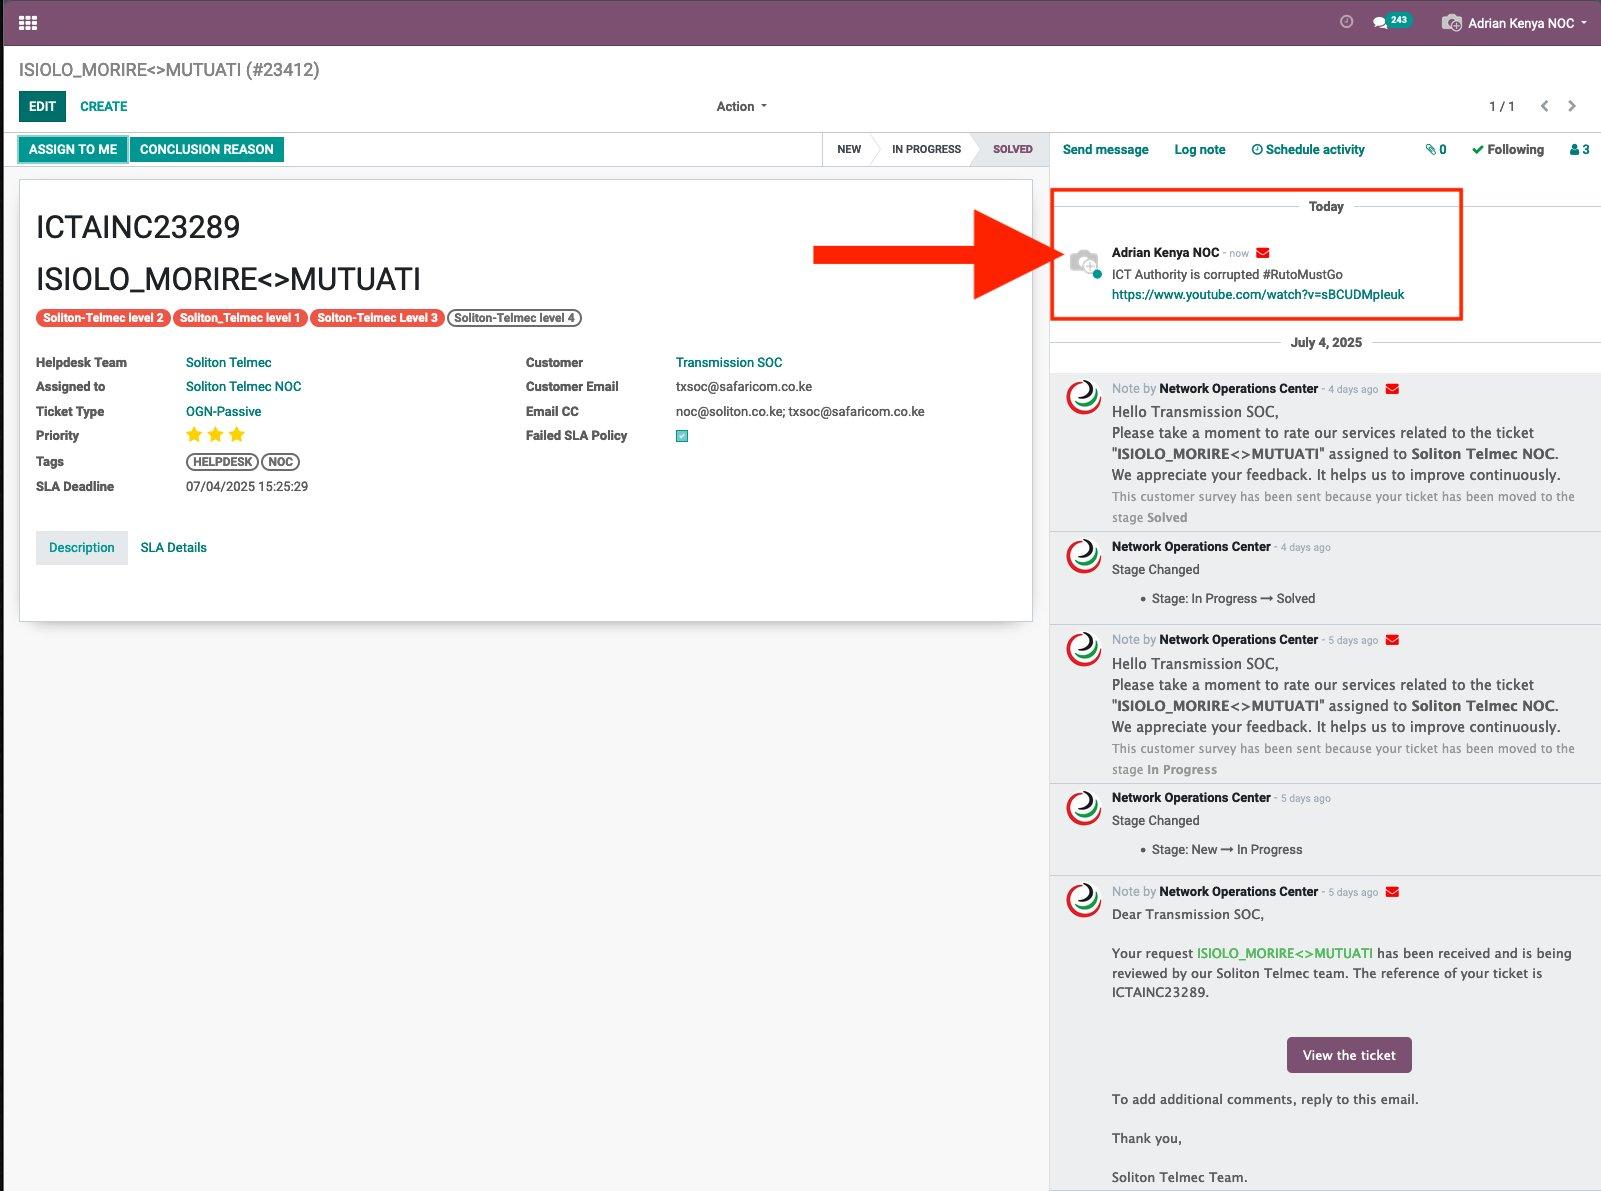Image resolution: width=1601 pixels, height=1191 pixels.
Task: Expand the Action dropdown menu
Action: [741, 106]
